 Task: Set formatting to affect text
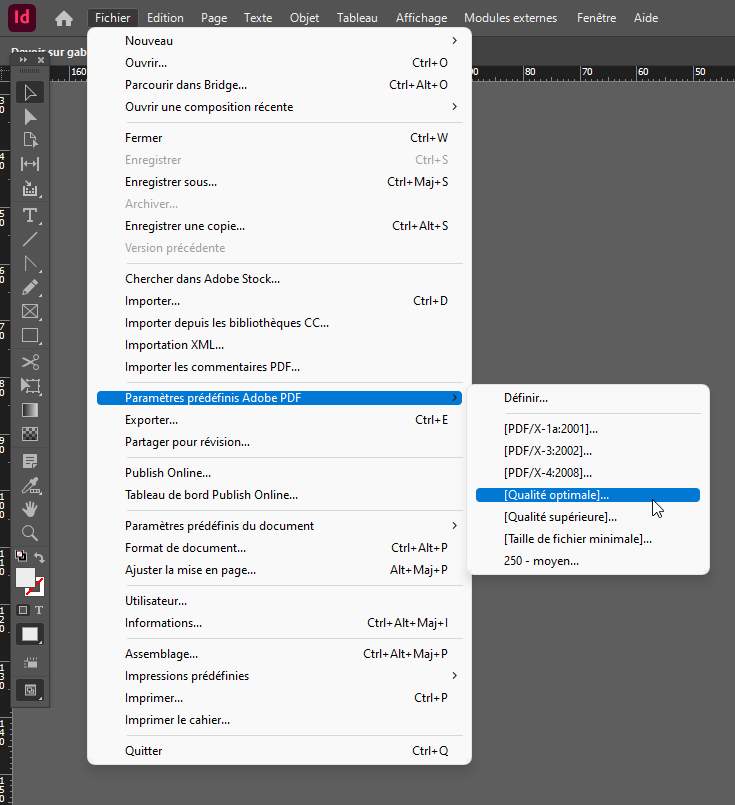pyautogui.click(x=39, y=610)
